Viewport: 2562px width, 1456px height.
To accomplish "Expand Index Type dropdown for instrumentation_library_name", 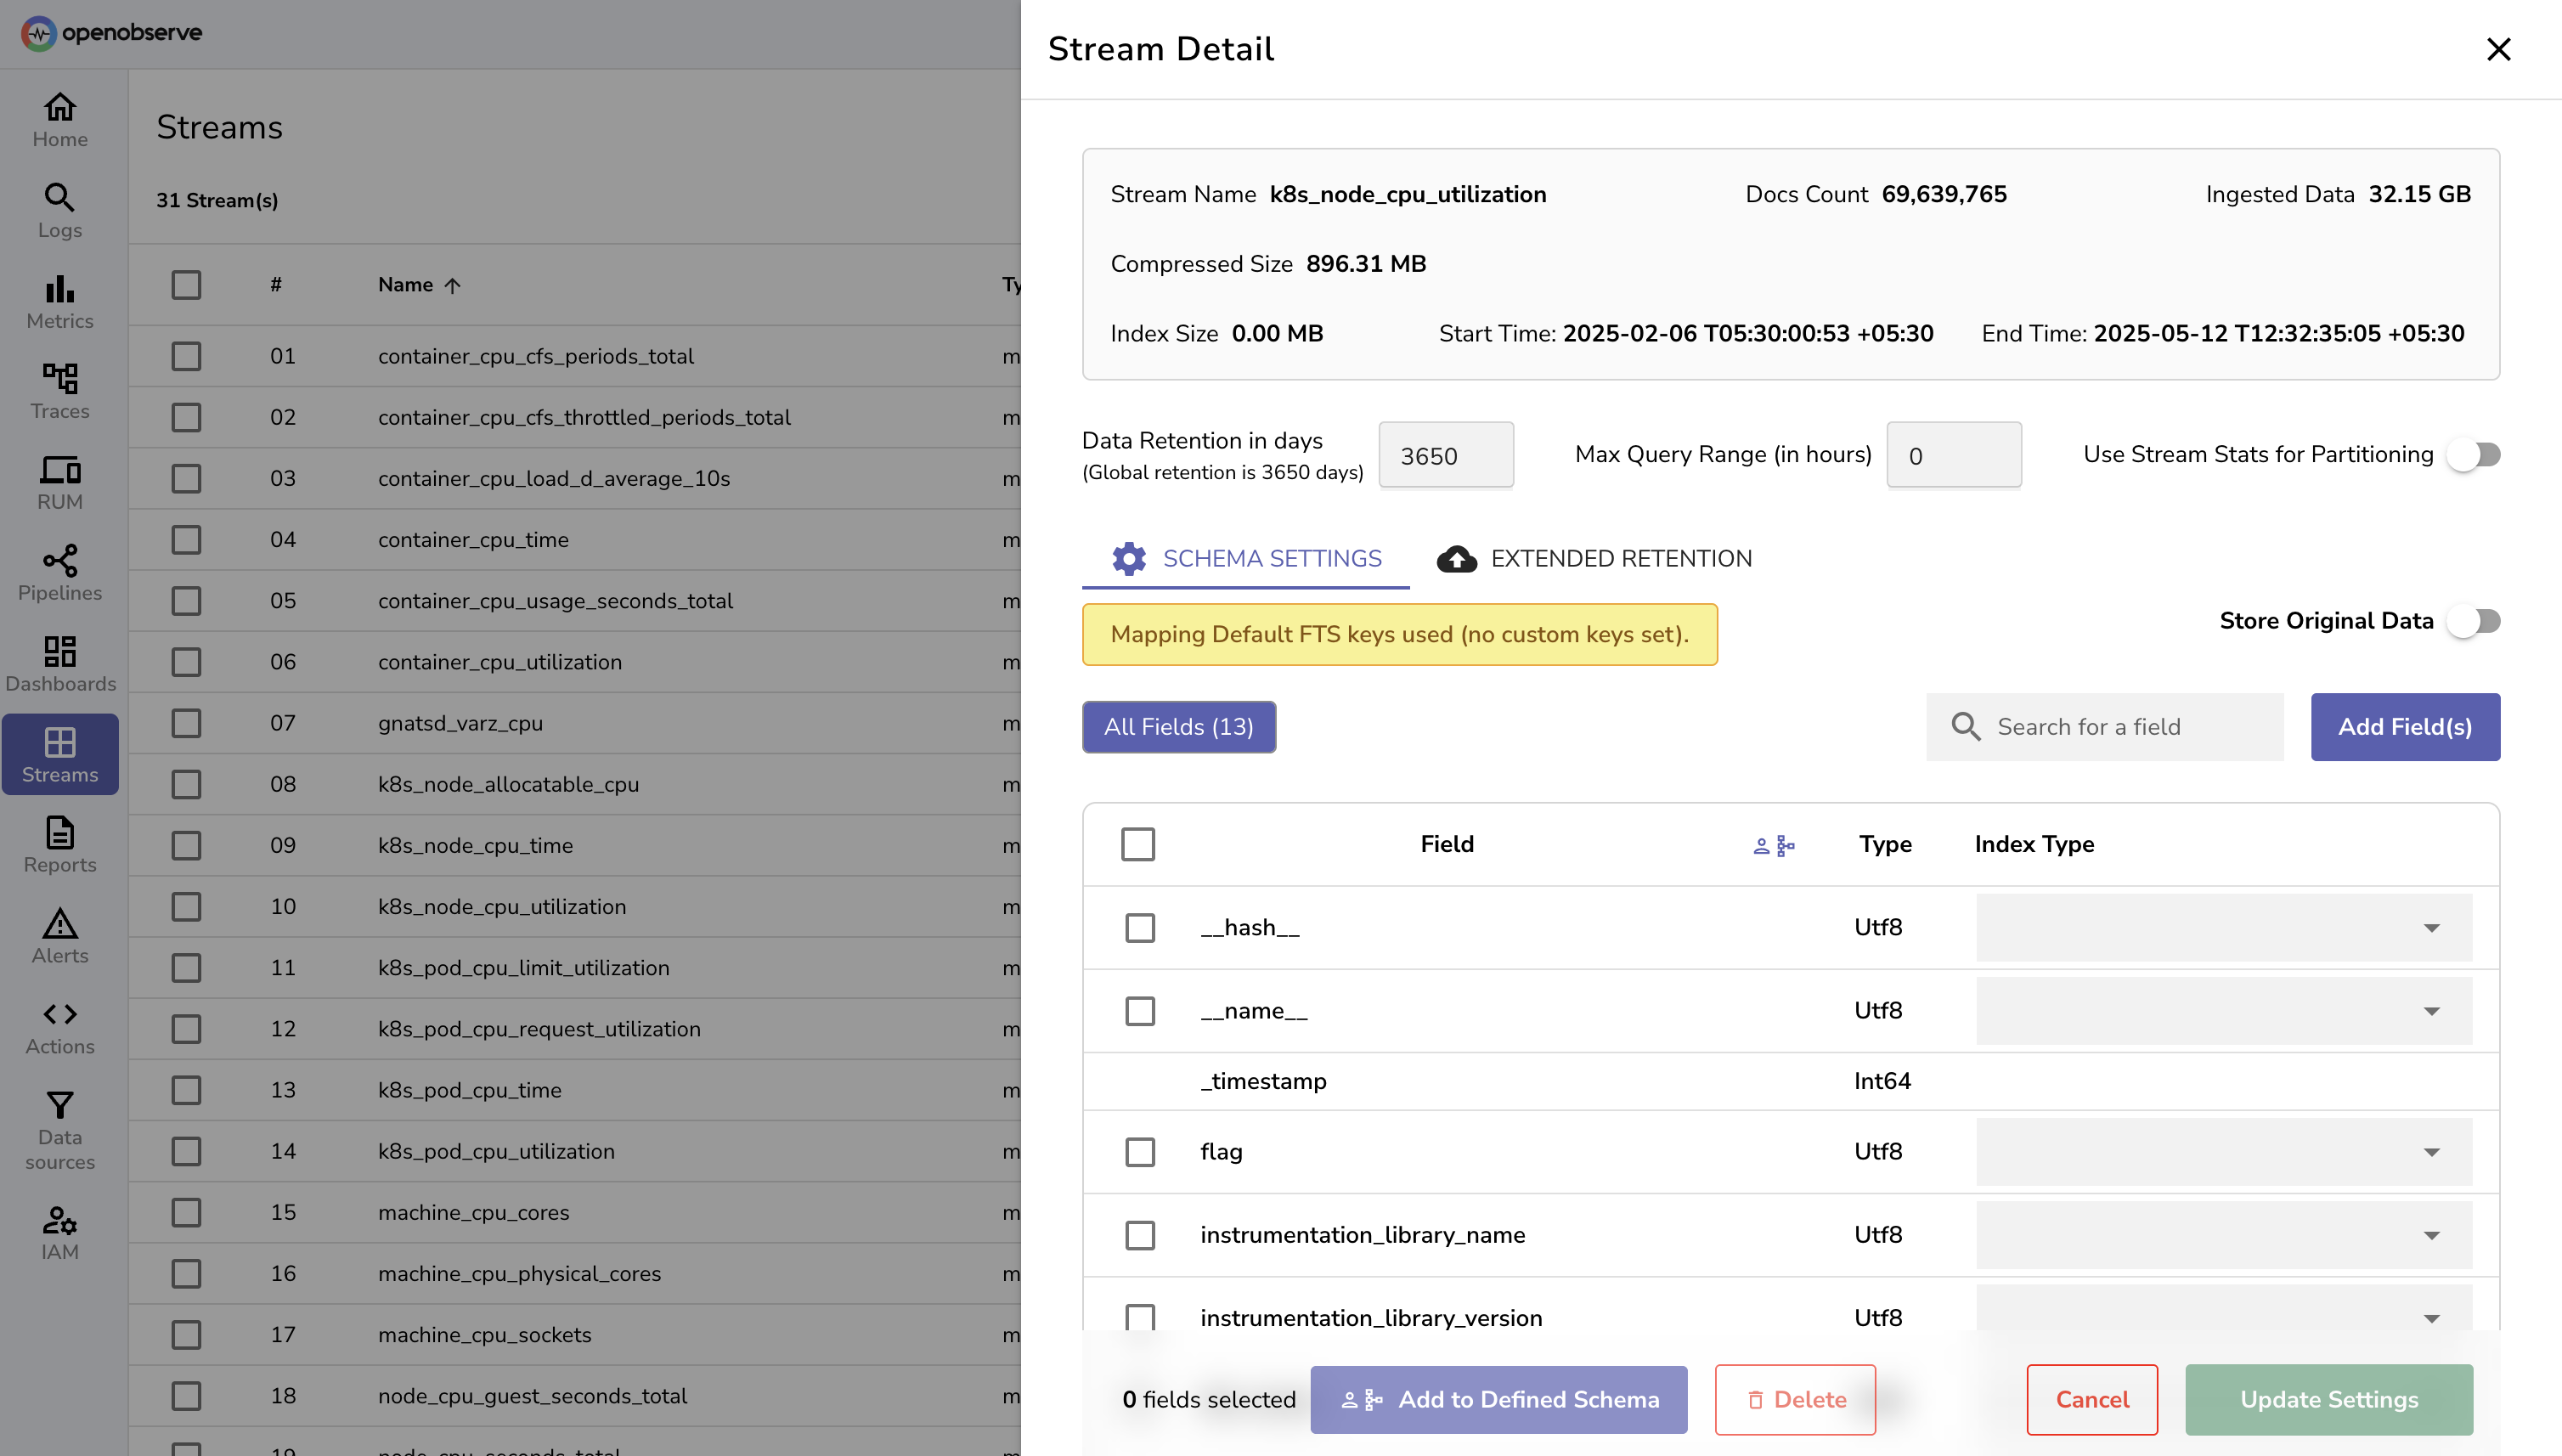I will click(x=2224, y=1235).
